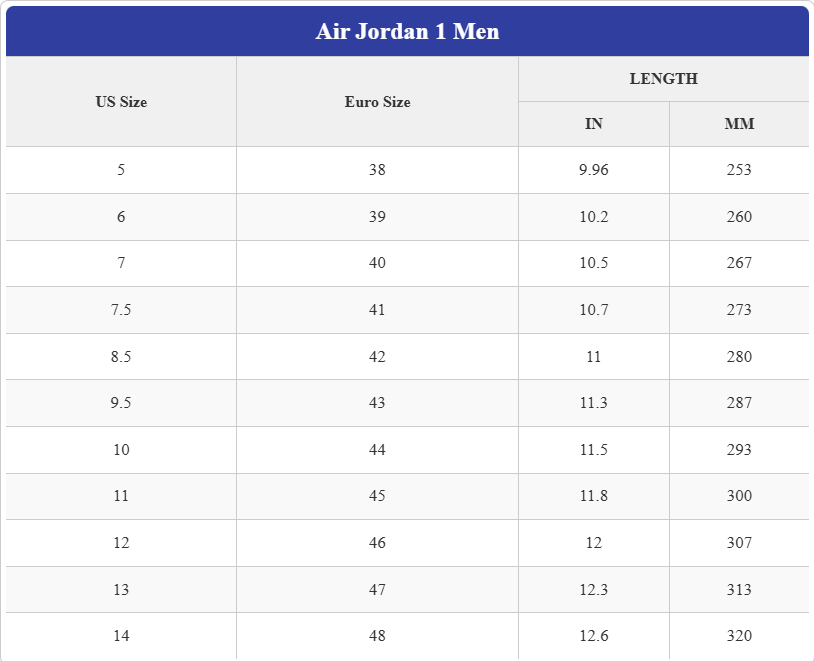Click the 11.5 inch length cell
Viewport: 814px width, 661px height.
[x=594, y=450]
